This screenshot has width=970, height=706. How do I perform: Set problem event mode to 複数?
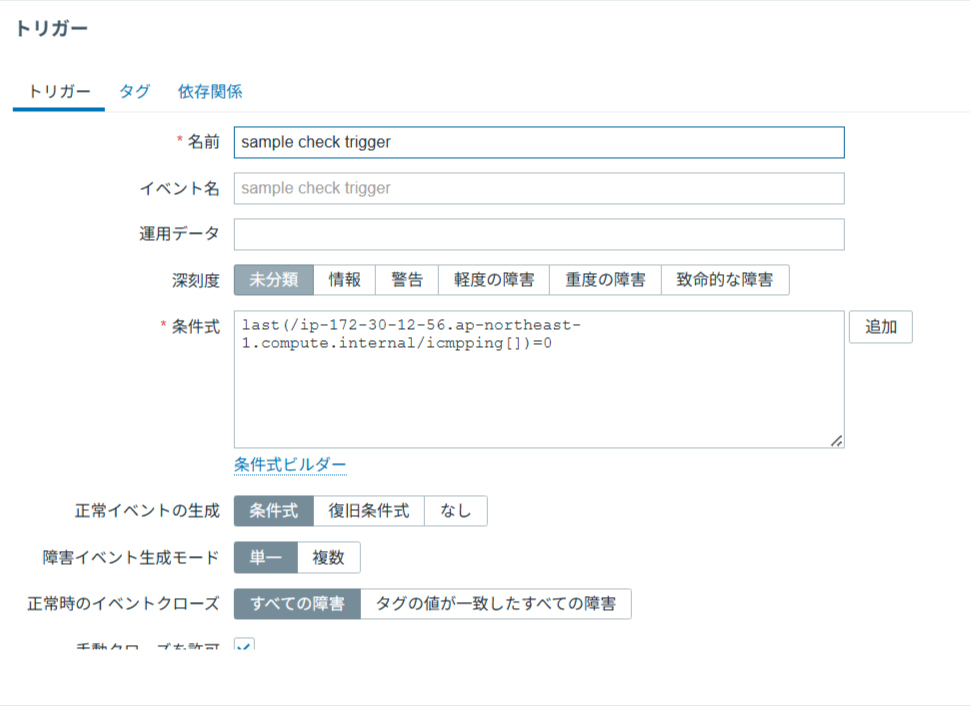pos(329,558)
